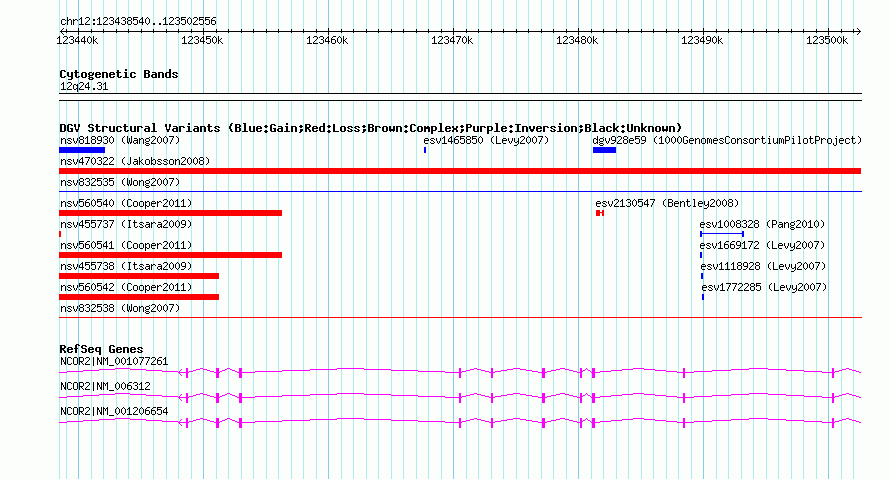
Task: Select the RefSeq Genes track heading
Action: tap(101, 349)
